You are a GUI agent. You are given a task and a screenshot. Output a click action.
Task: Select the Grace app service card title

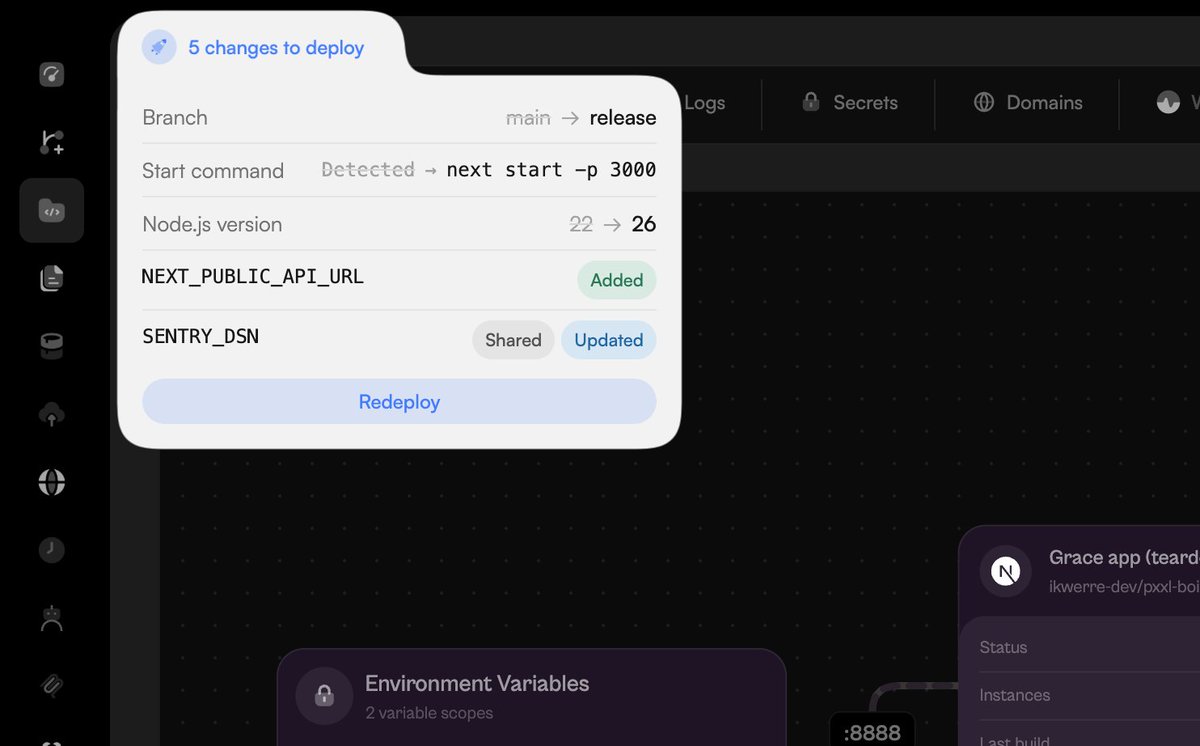(1124, 558)
